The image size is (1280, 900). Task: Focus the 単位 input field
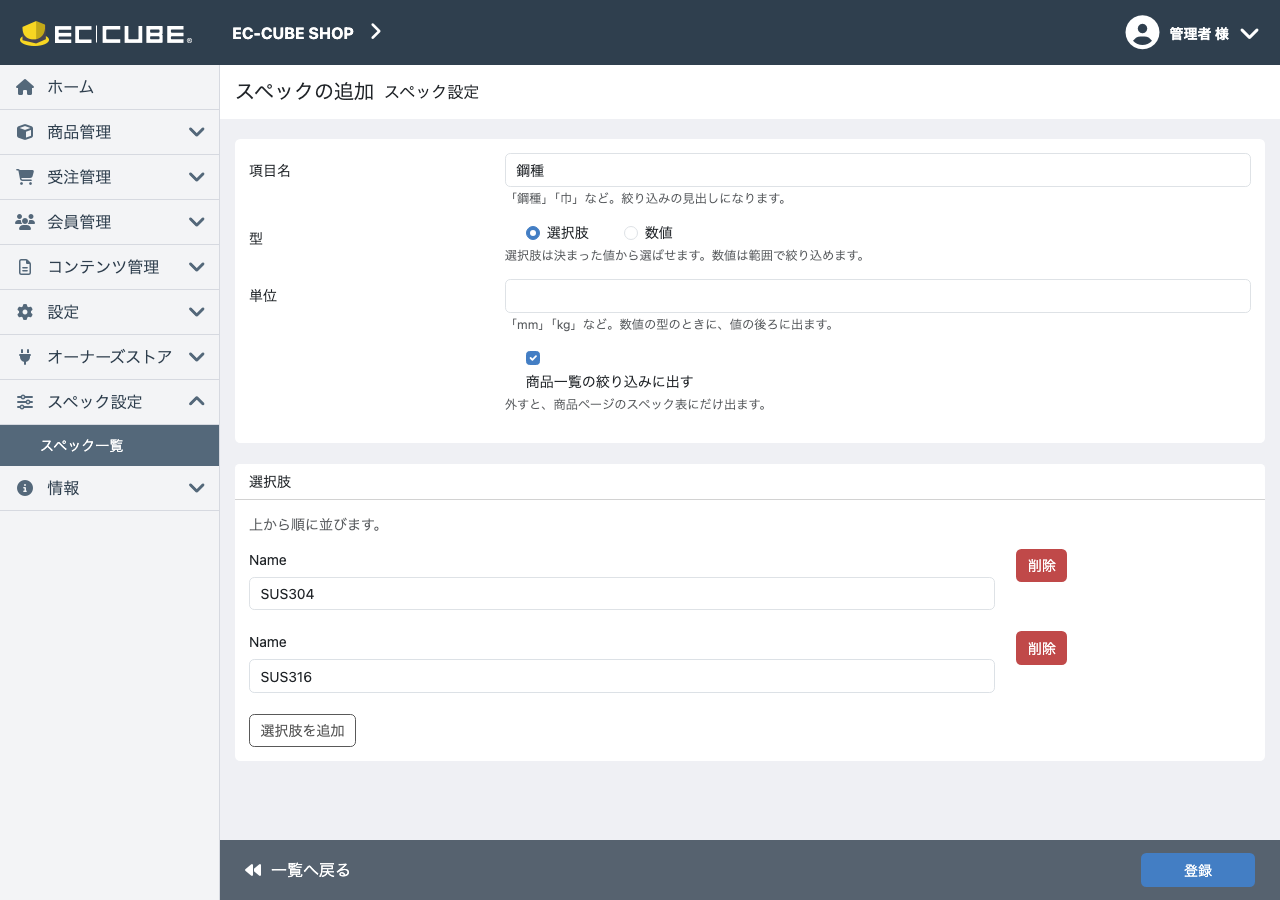[x=878, y=296]
